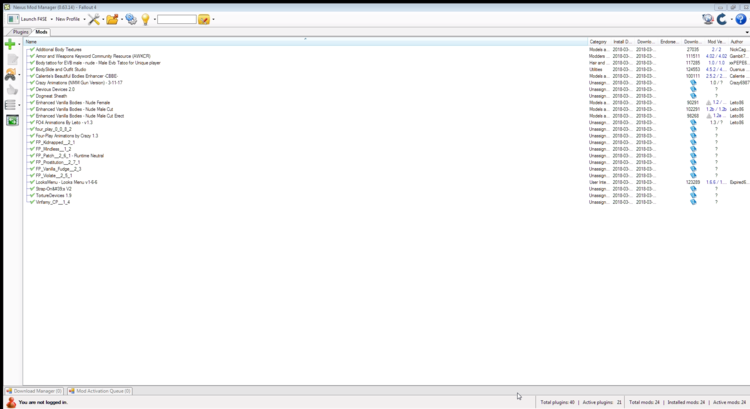This screenshot has height=409, width=750.
Task: Click the missing-ID icon for FP_Kidnapped__2_1
Action: [x=693, y=143]
